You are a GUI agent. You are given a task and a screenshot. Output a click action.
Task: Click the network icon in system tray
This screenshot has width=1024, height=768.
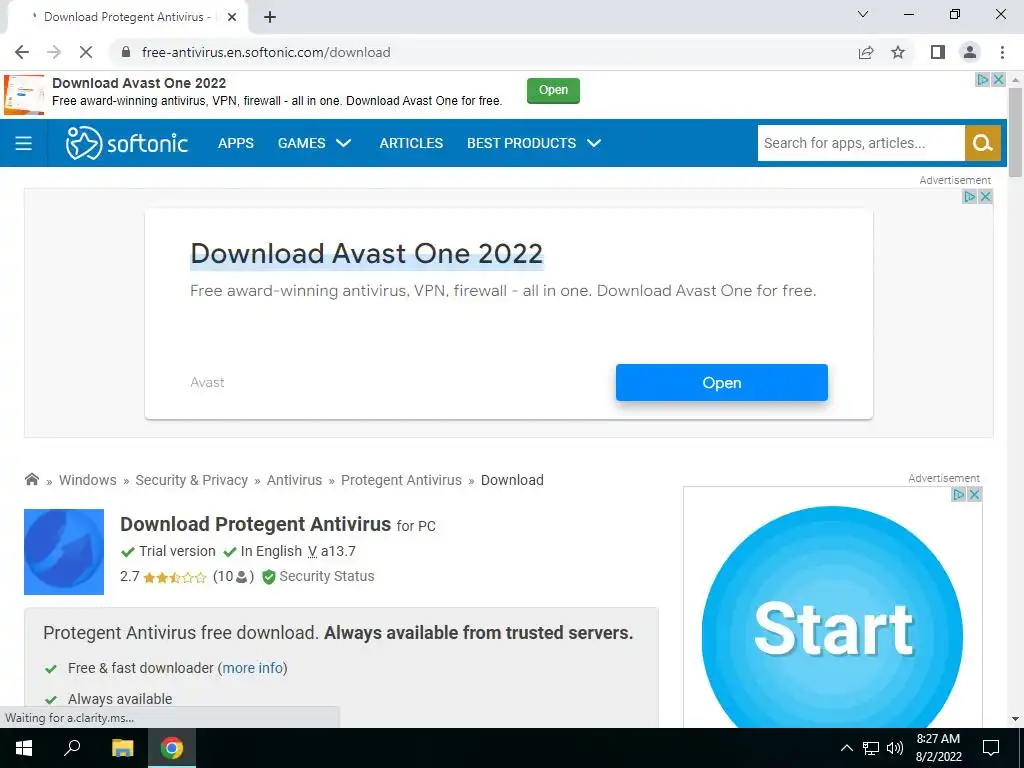(871, 748)
